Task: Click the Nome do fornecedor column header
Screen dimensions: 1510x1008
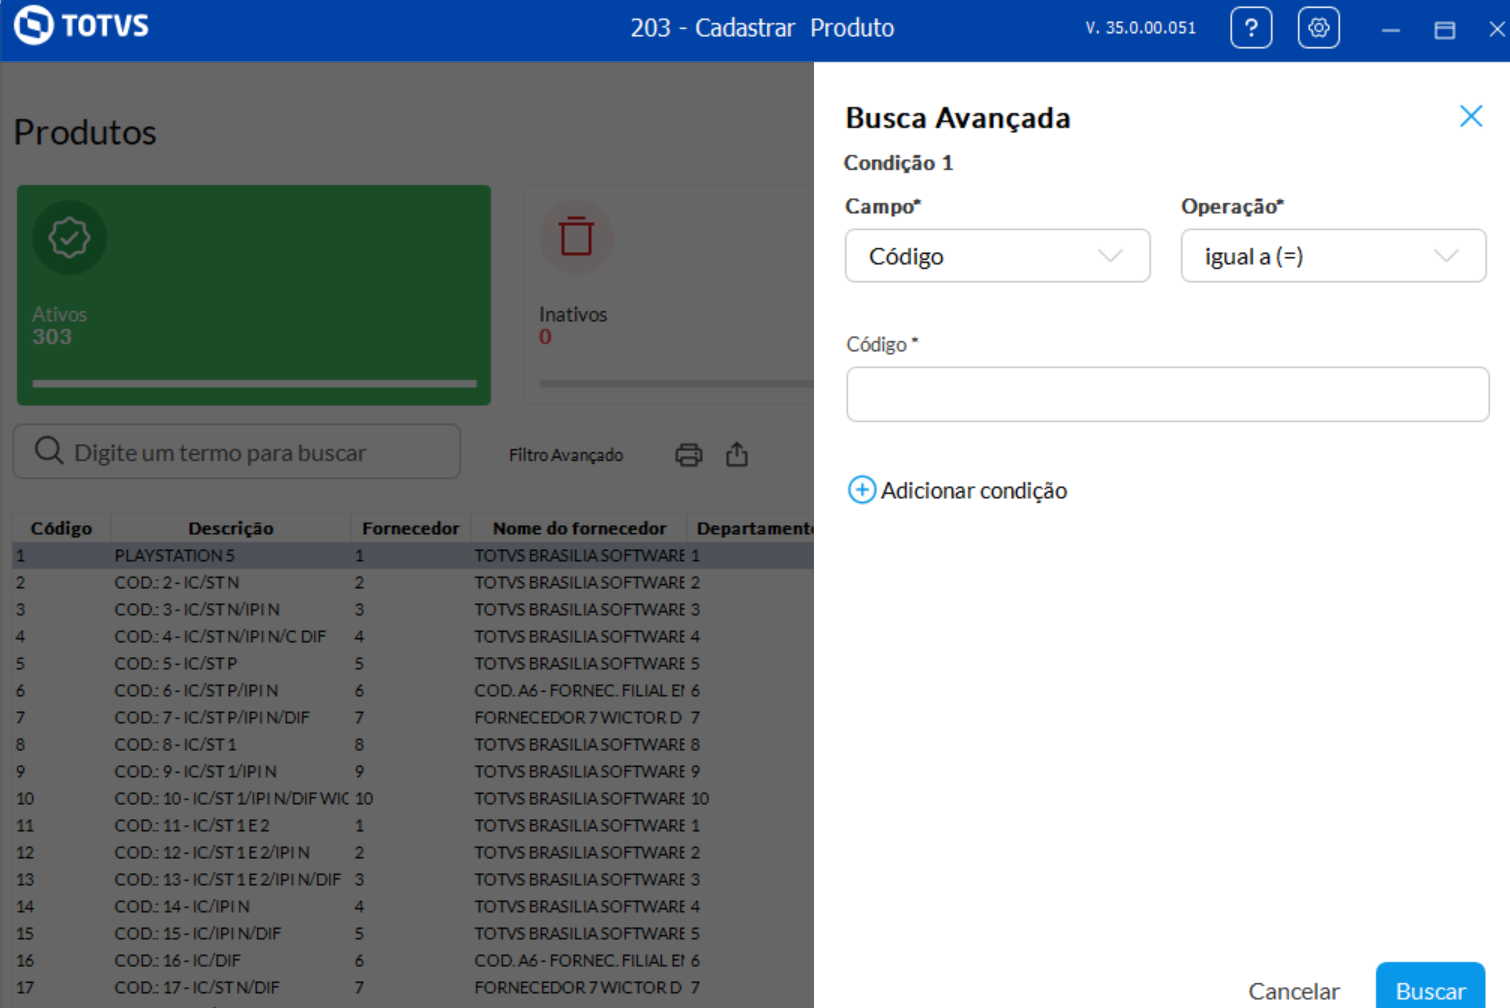Action: [579, 528]
